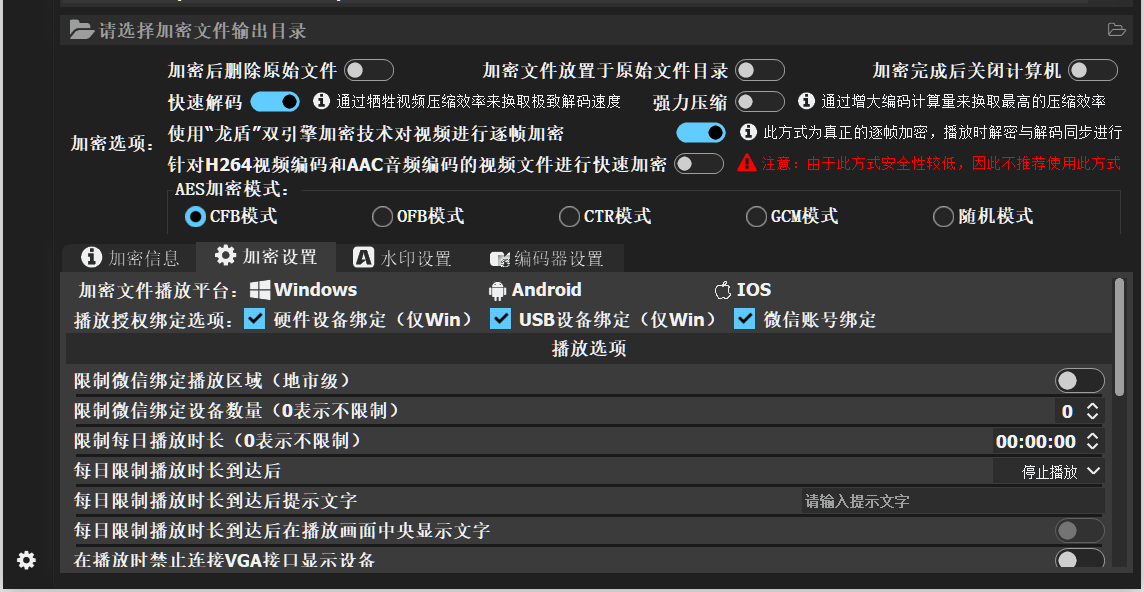This screenshot has width=1144, height=592.
Task: Click the AES加密模式 group label
Action: click(x=233, y=189)
